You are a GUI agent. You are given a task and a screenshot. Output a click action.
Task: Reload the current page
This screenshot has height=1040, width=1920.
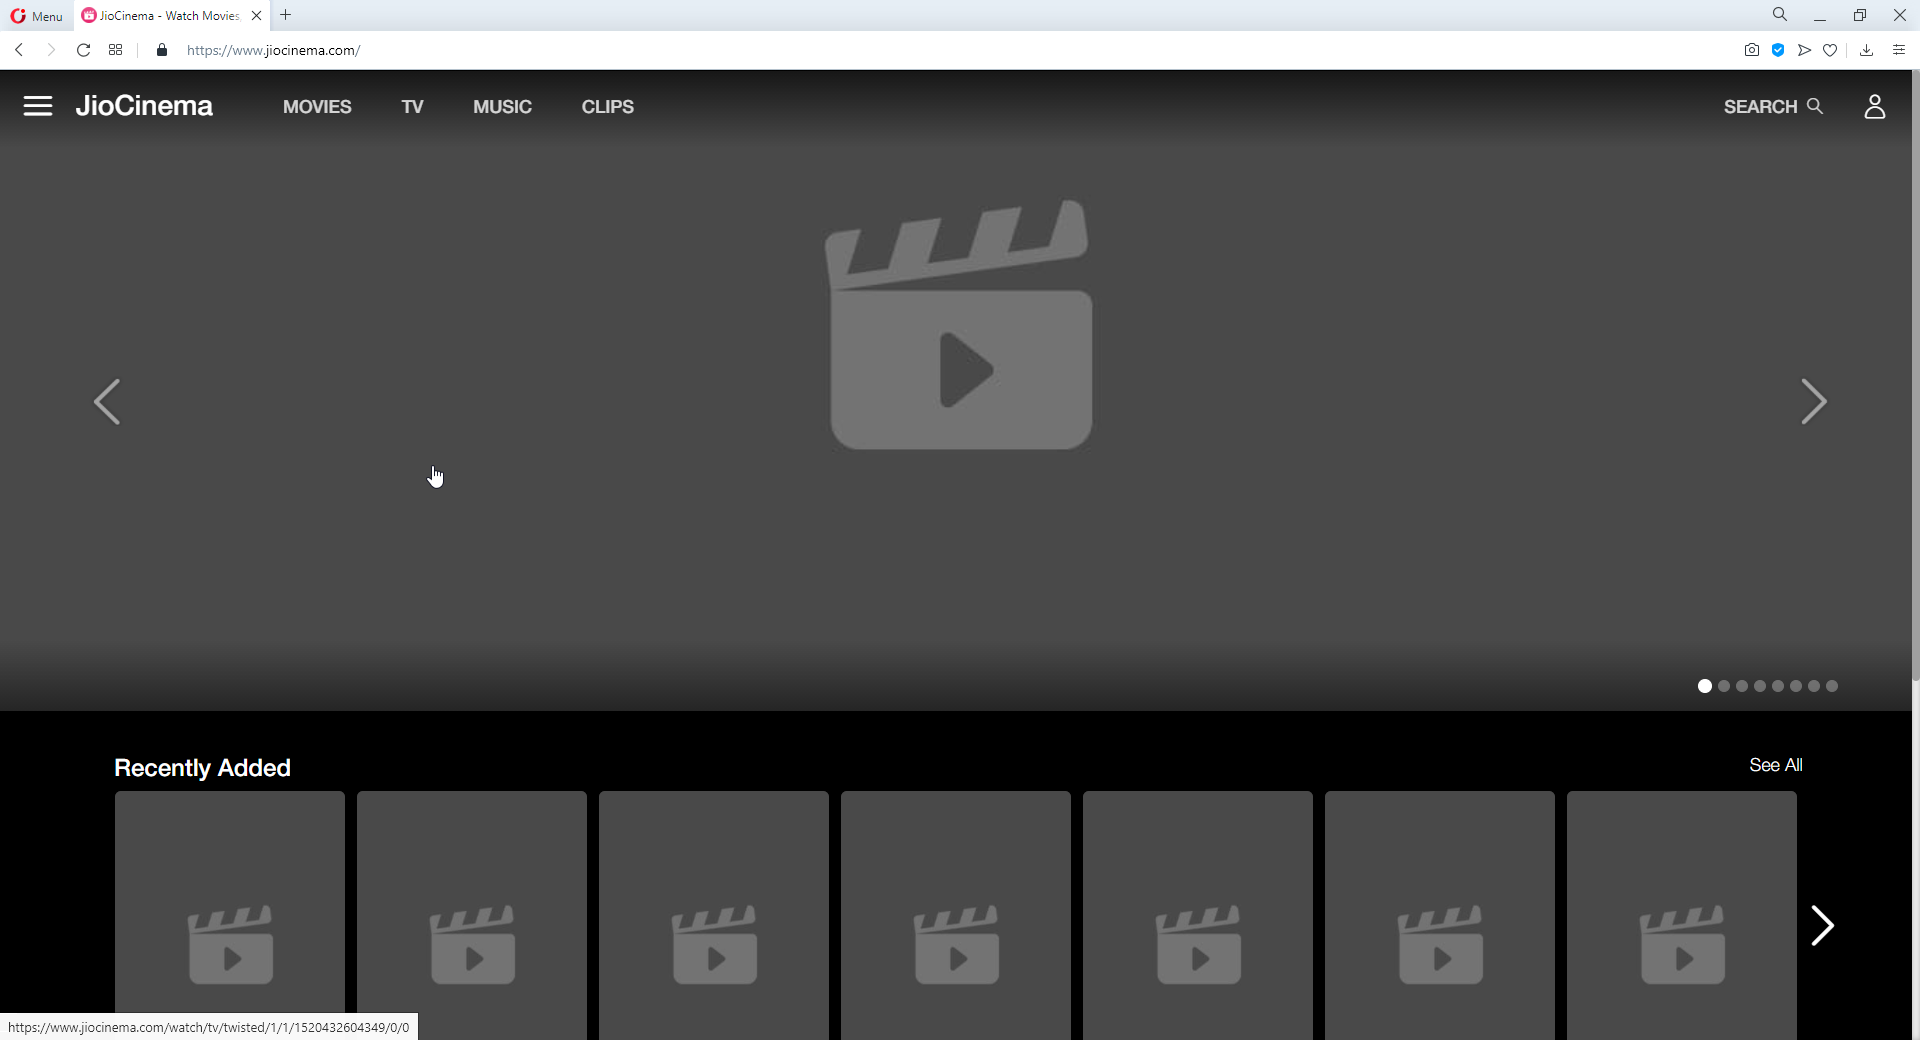84,50
